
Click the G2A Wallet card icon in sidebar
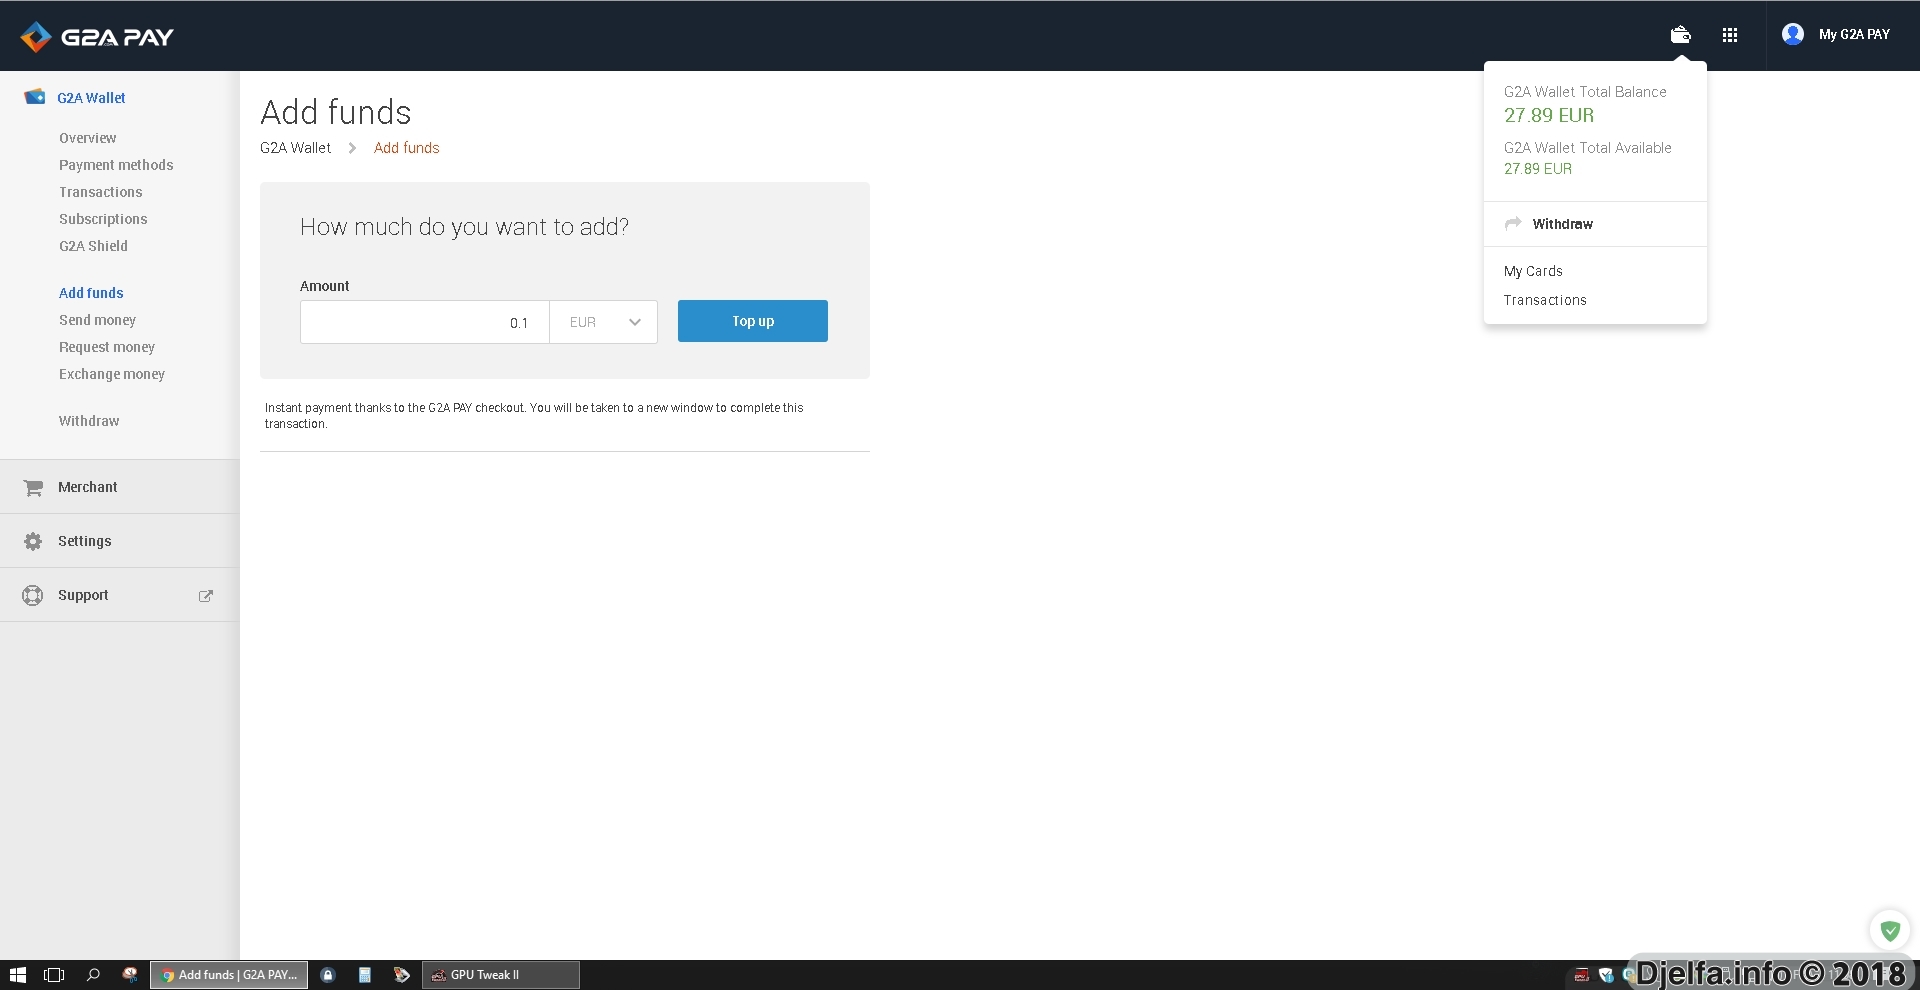[x=34, y=97]
